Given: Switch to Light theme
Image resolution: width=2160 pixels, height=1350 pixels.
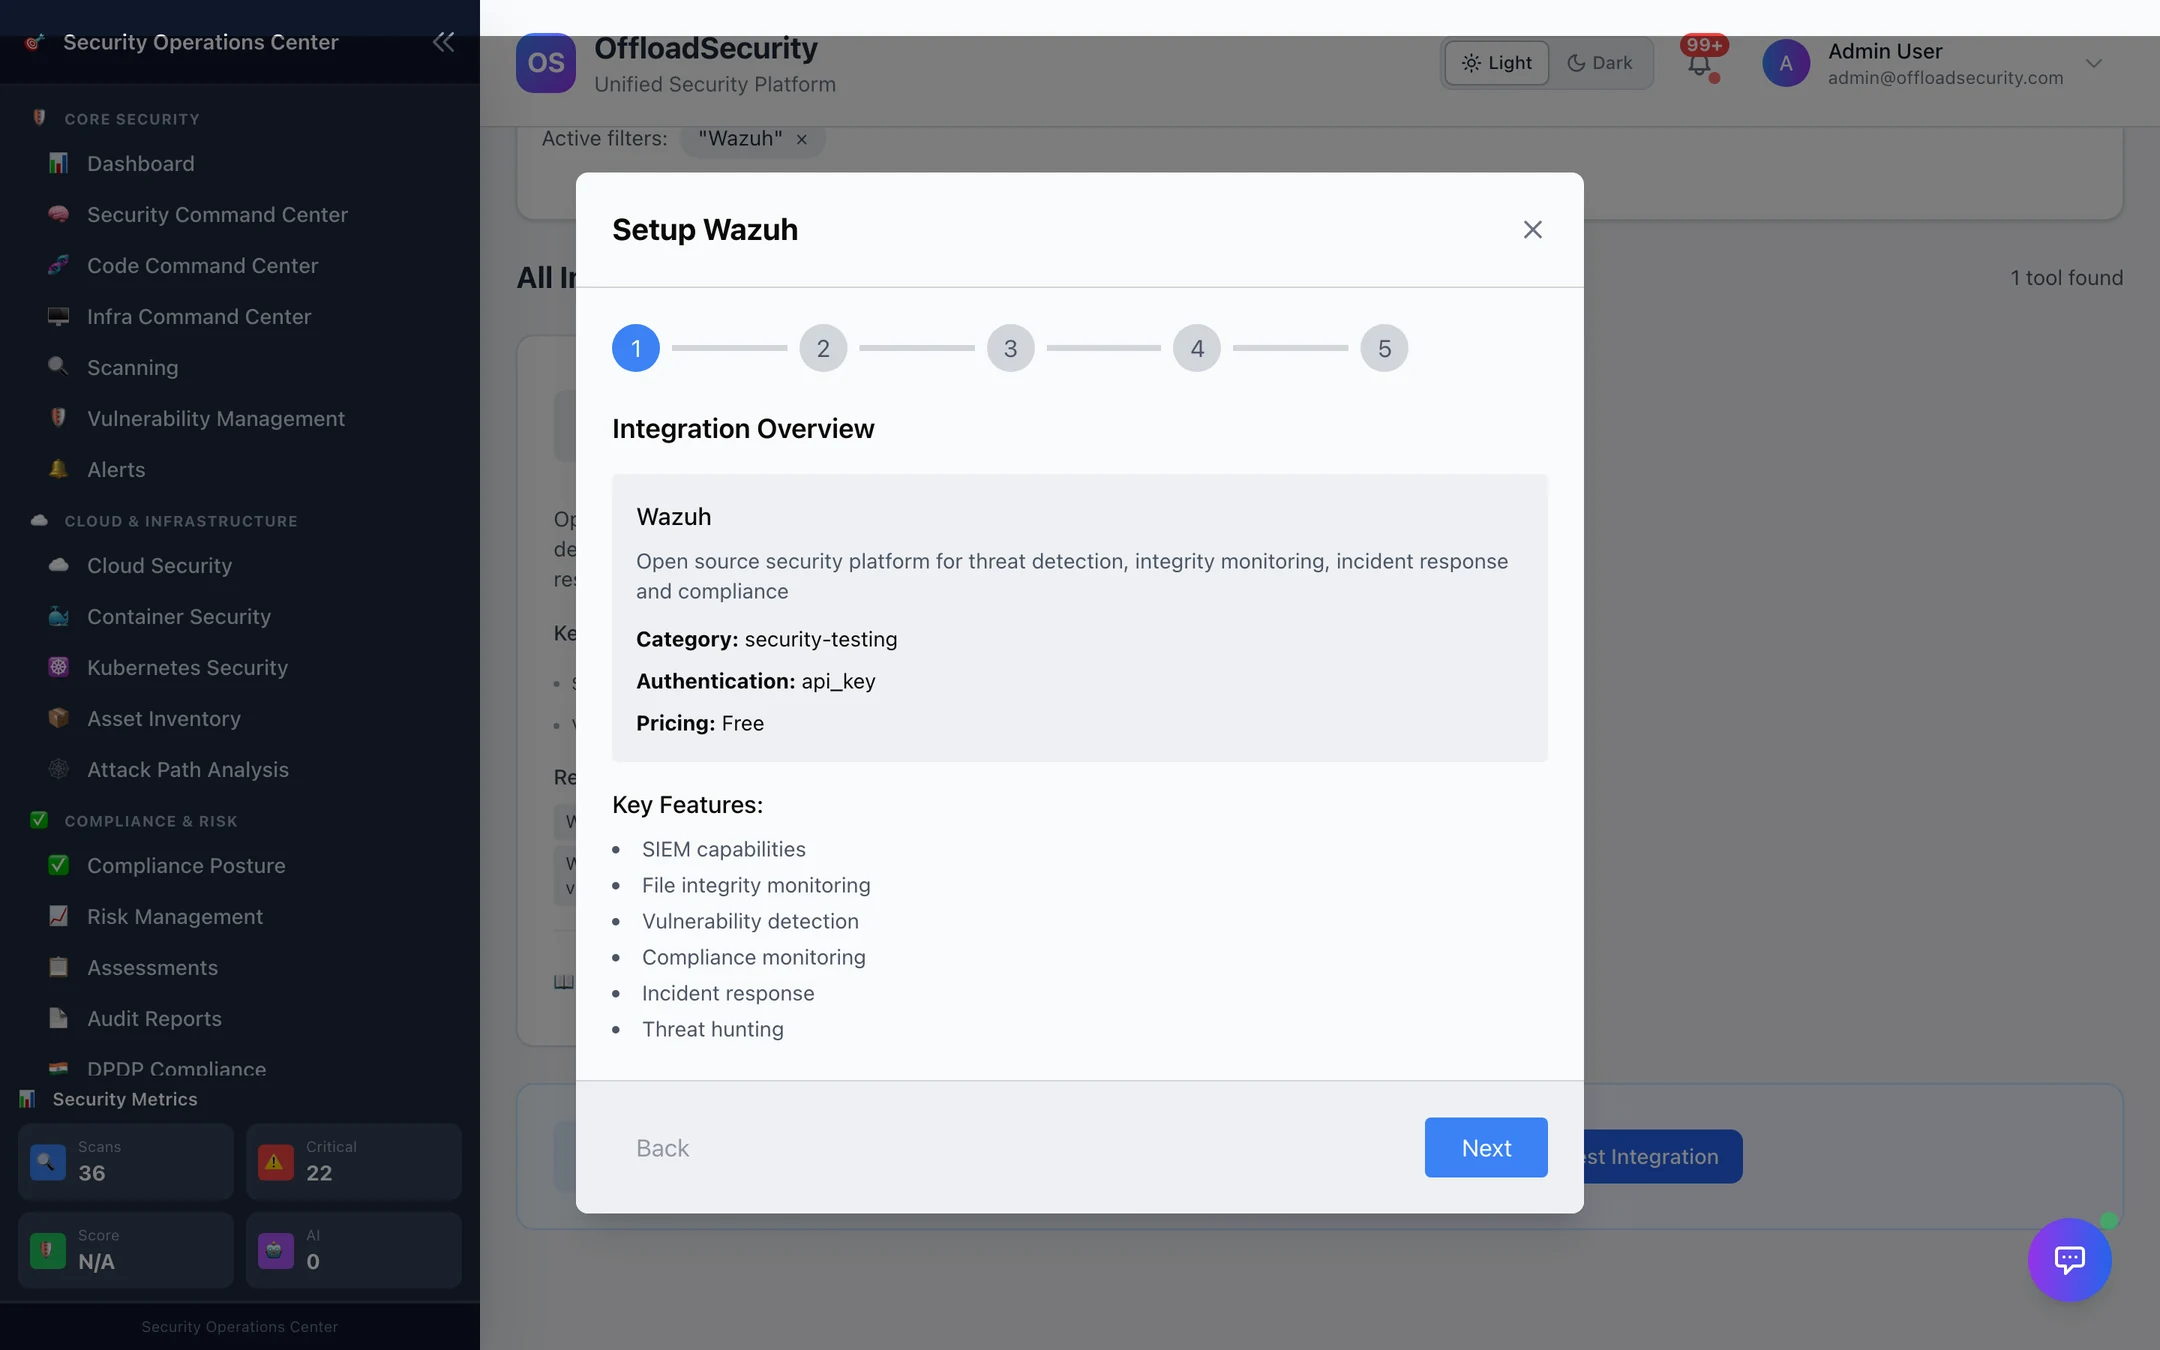Looking at the screenshot, I should [1497, 63].
